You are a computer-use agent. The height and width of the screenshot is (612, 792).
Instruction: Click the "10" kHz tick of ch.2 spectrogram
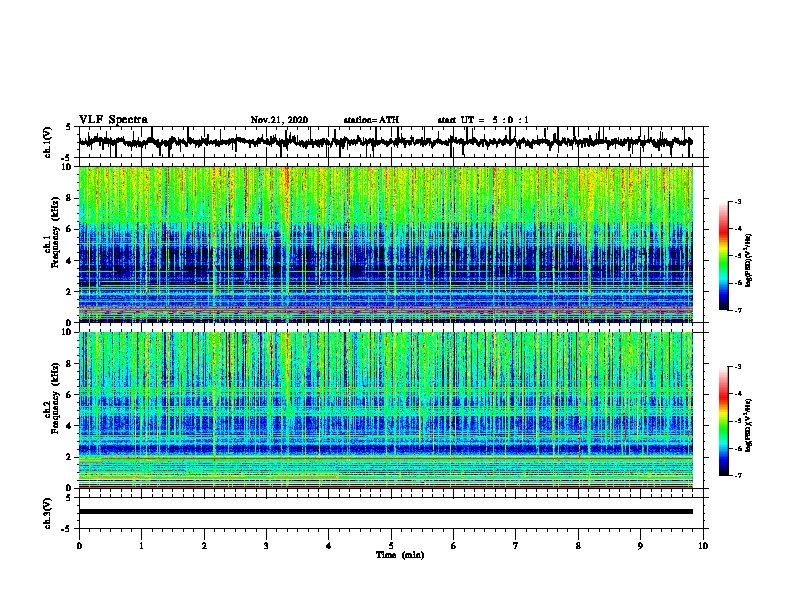click(x=68, y=332)
